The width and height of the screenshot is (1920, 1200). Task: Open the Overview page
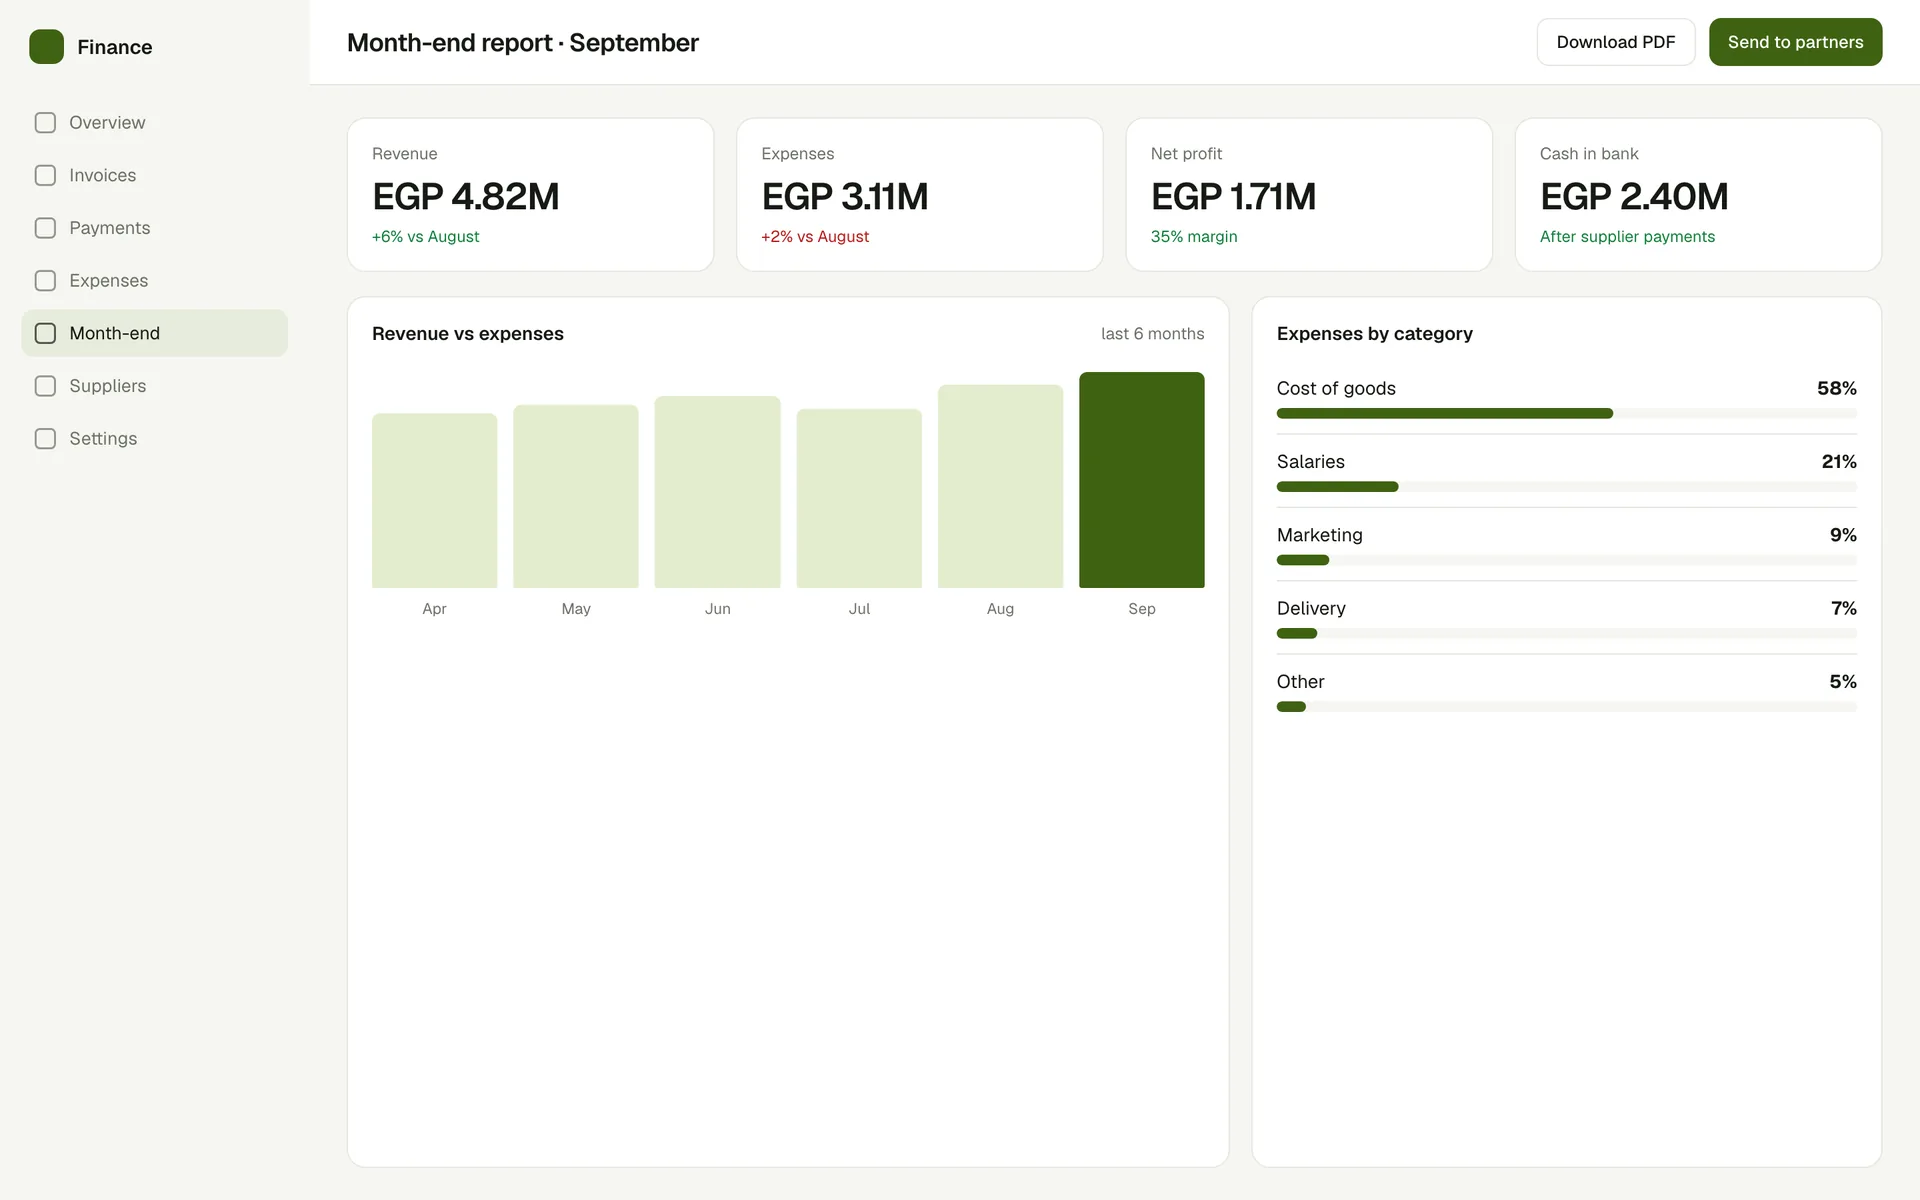(154, 123)
